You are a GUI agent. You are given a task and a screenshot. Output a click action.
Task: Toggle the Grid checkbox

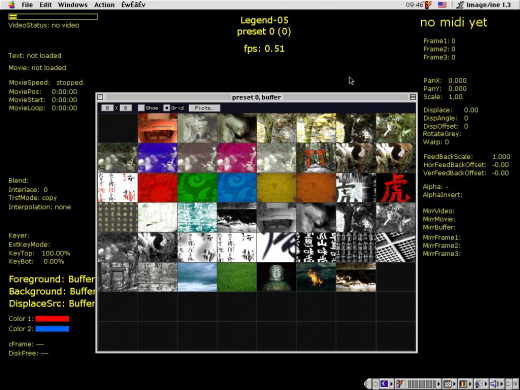pos(166,108)
